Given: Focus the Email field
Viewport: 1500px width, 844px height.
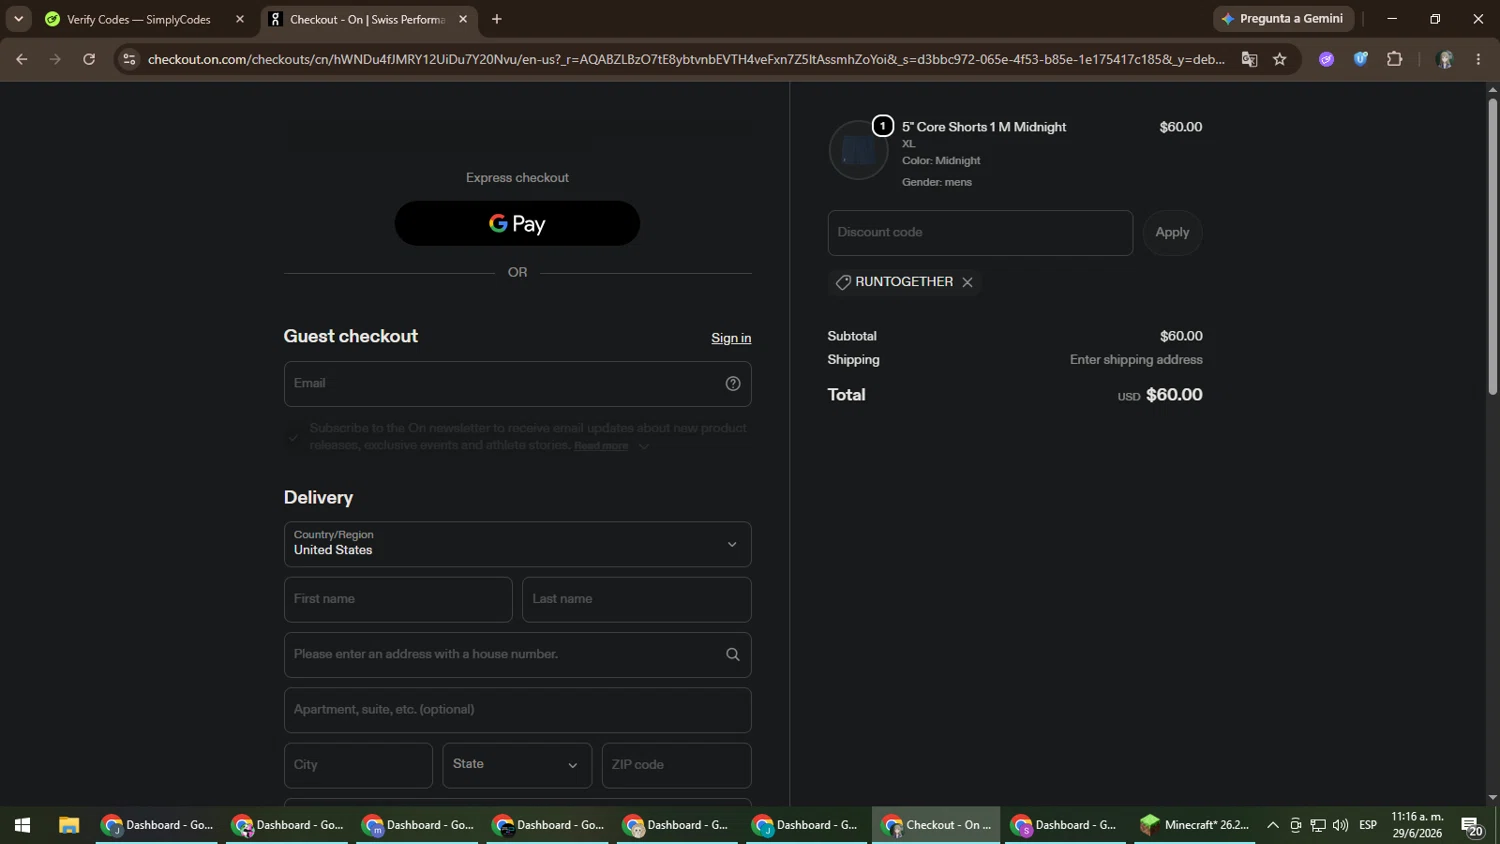Looking at the screenshot, I should tap(517, 384).
